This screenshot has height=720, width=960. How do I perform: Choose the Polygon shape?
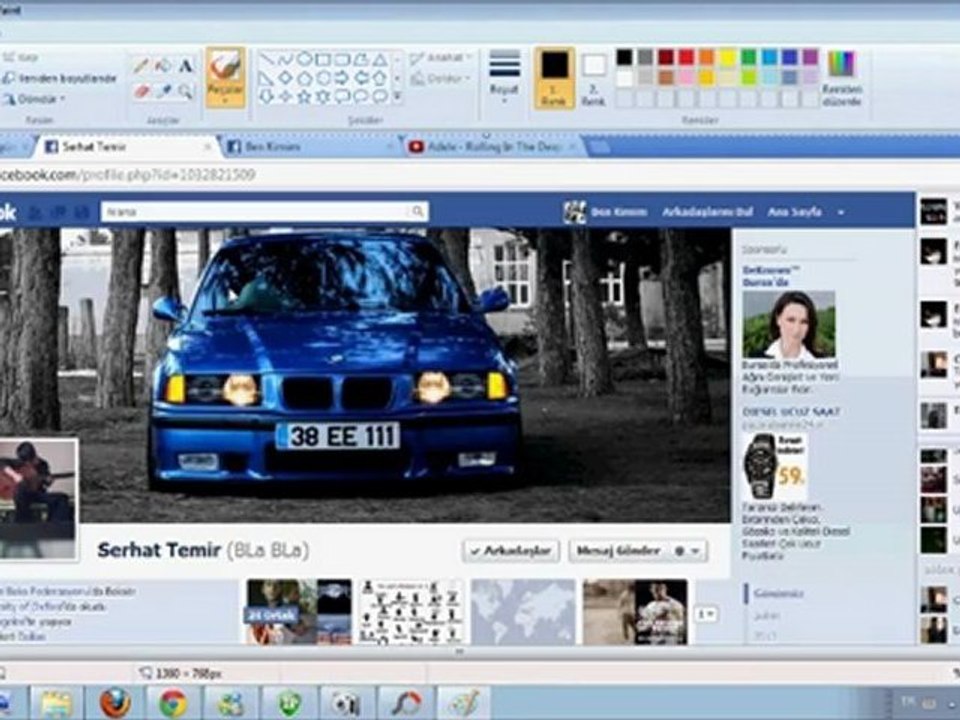tap(361, 59)
